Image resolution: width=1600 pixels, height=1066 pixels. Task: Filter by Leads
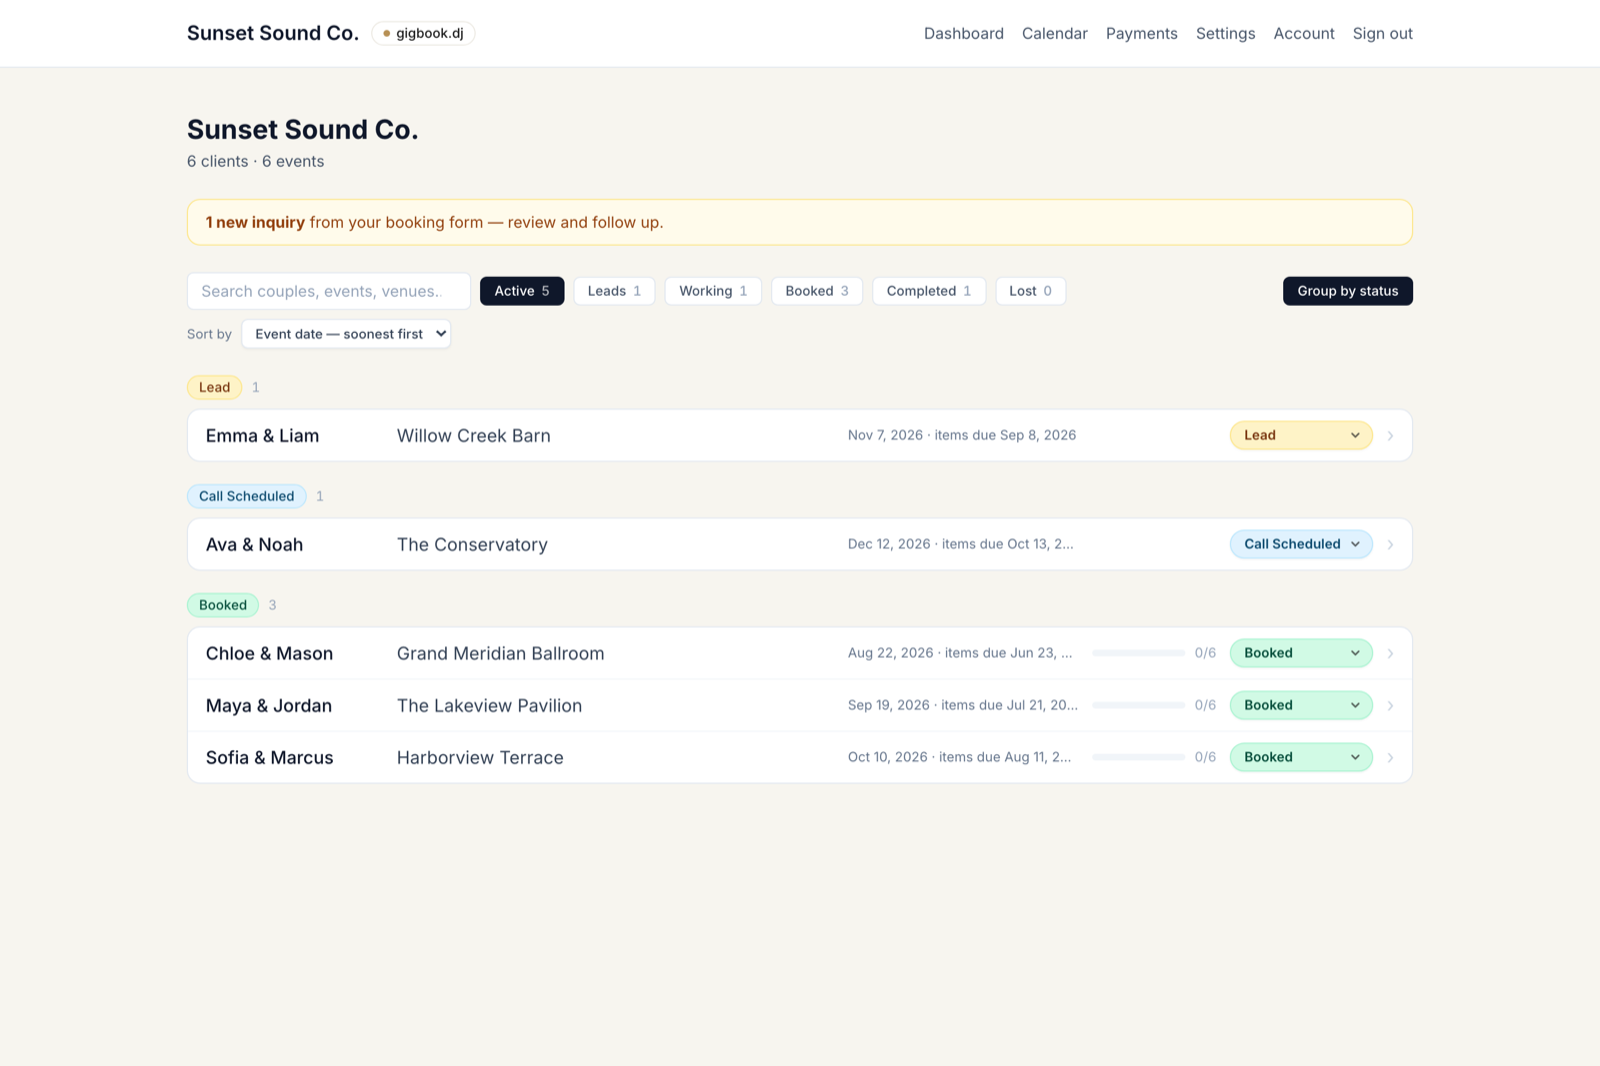(614, 291)
